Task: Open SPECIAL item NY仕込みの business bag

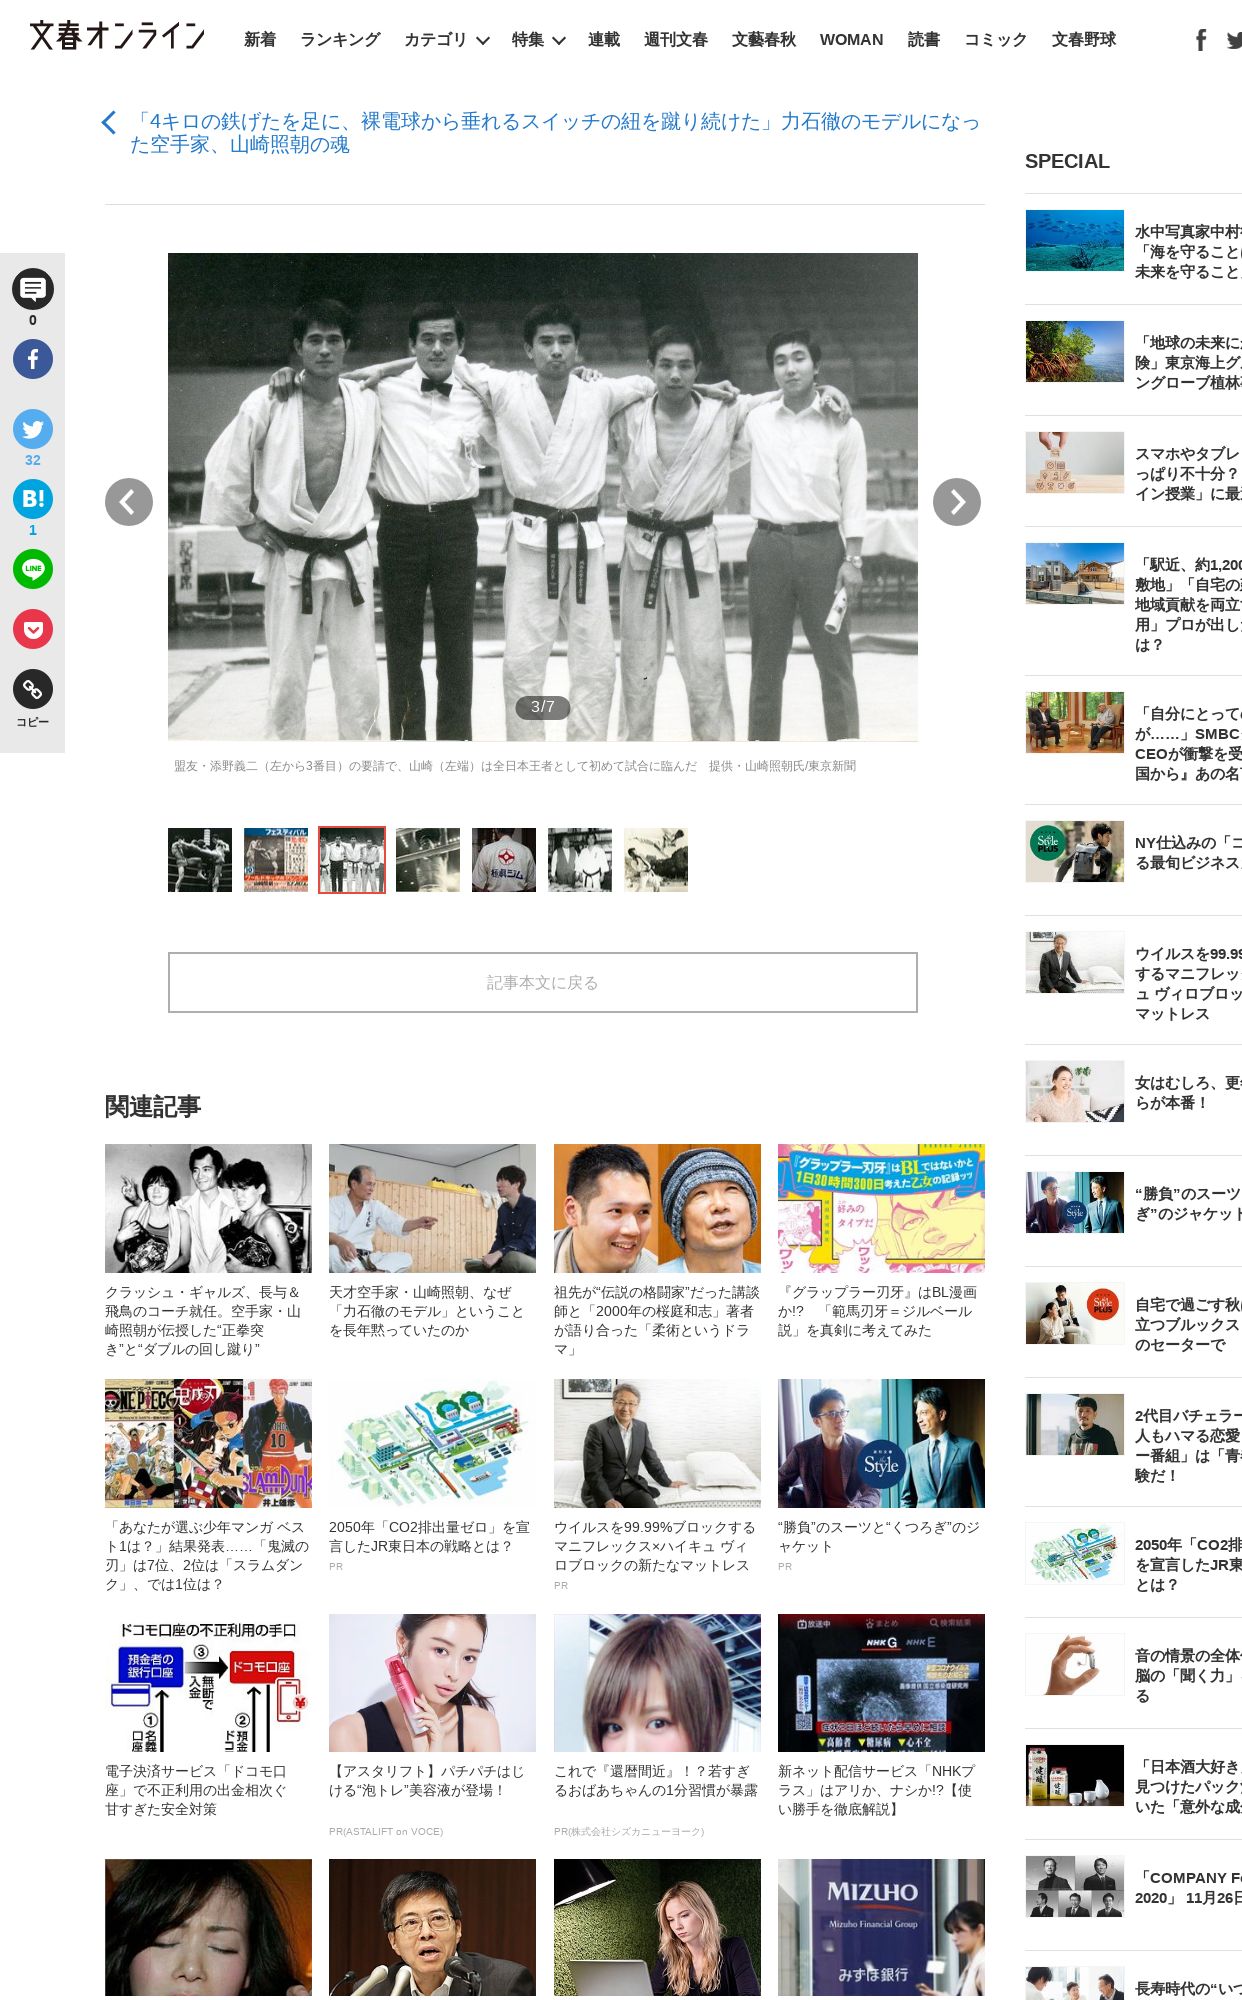Action: pyautogui.click(x=1134, y=852)
